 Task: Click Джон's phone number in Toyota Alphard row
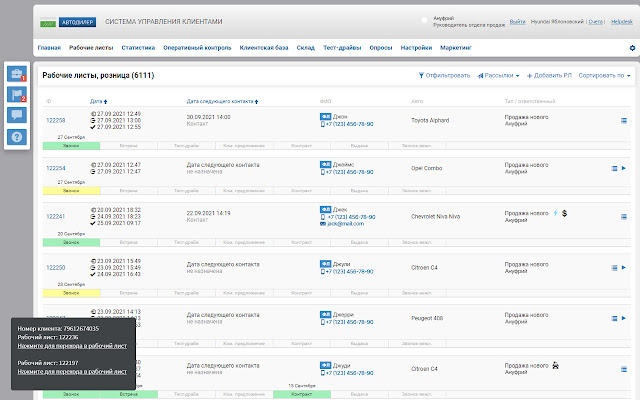(349, 124)
